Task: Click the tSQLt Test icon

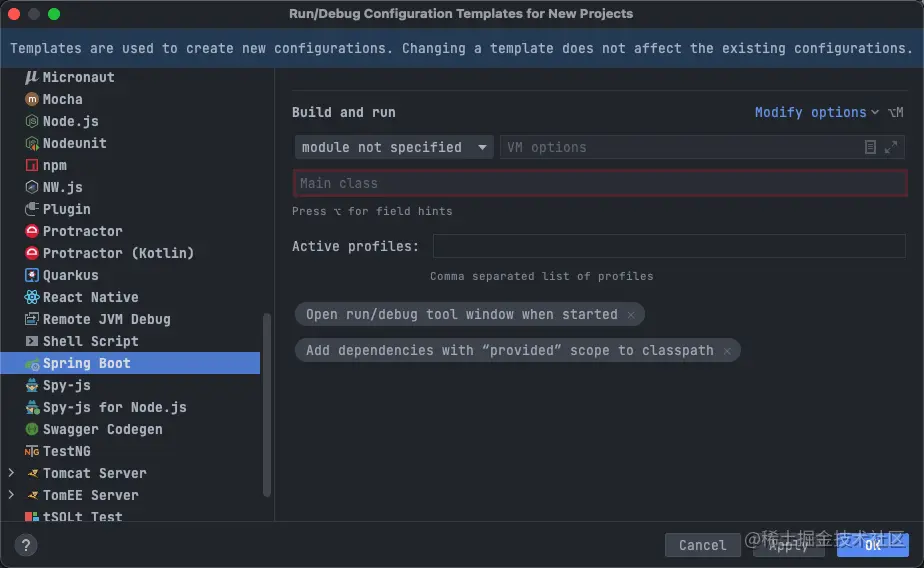Action: 32,516
